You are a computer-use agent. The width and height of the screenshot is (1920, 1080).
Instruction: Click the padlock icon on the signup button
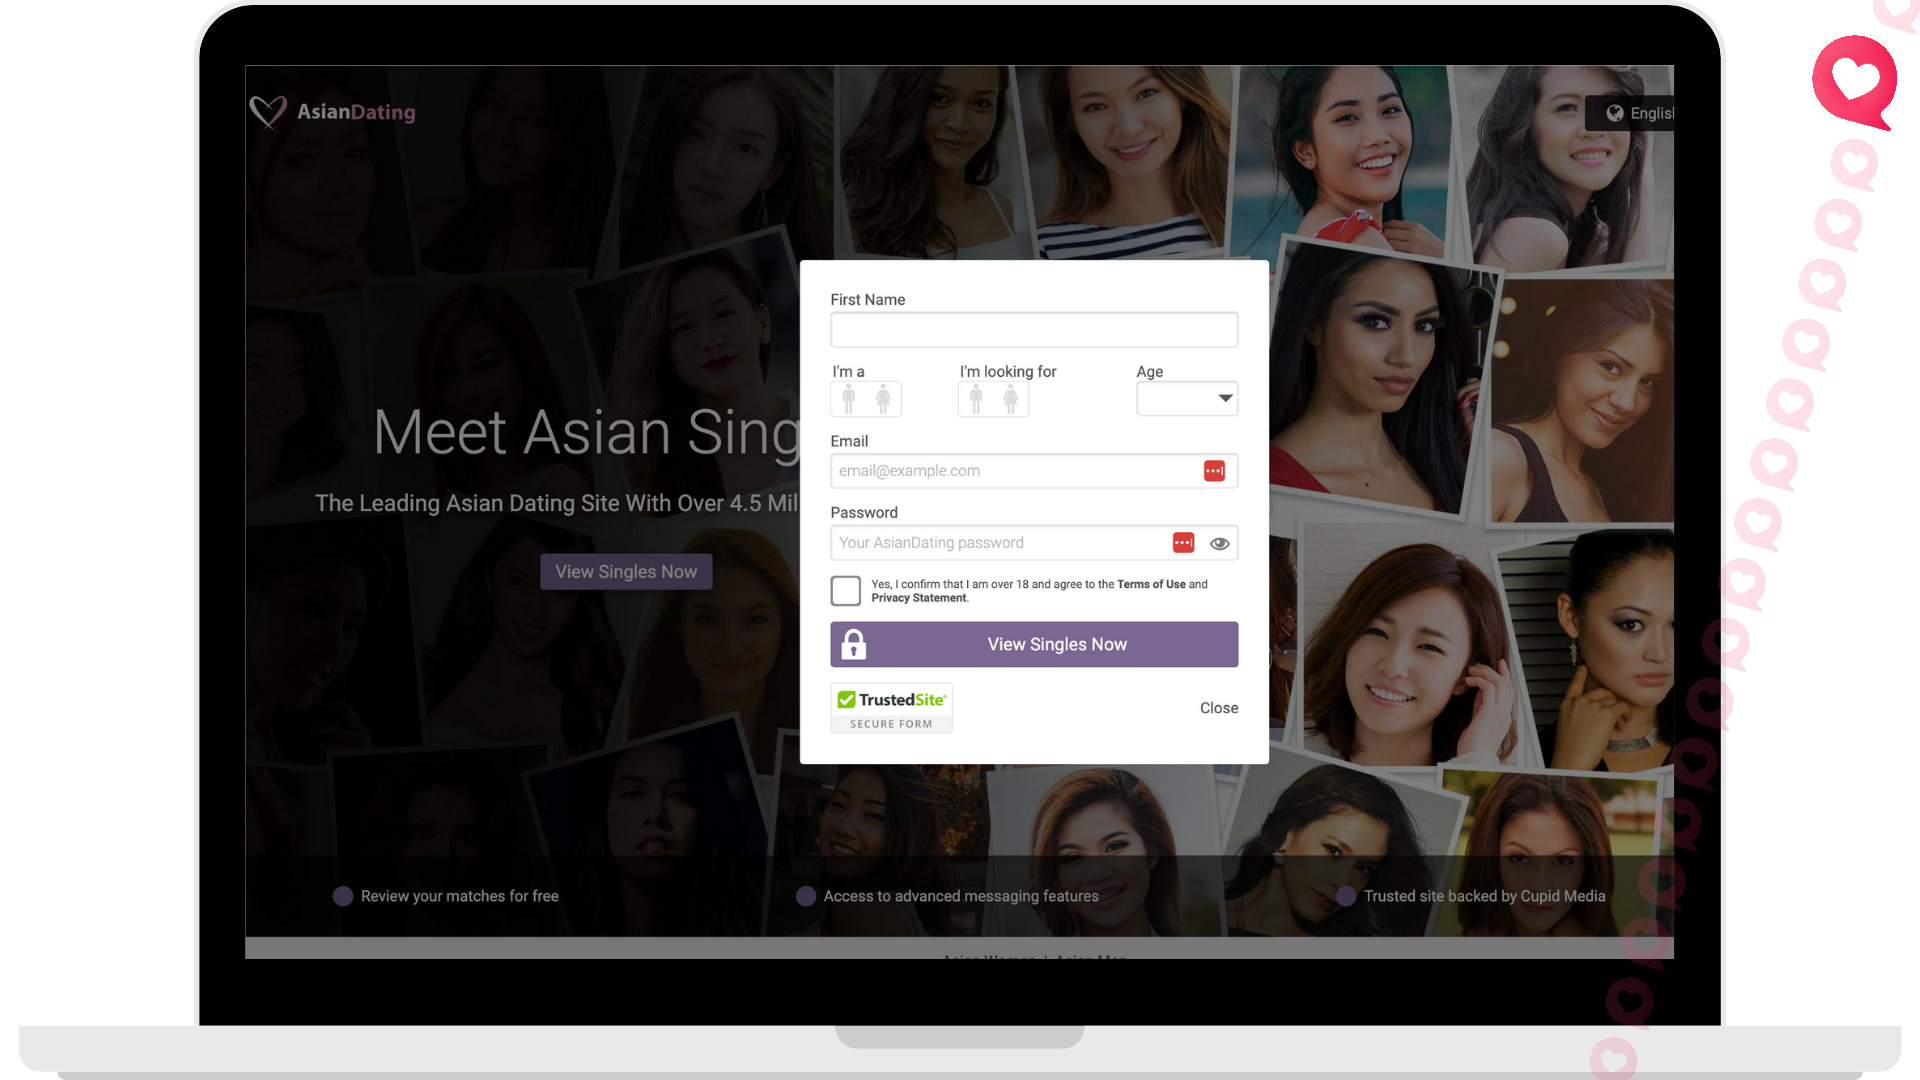pos(854,644)
